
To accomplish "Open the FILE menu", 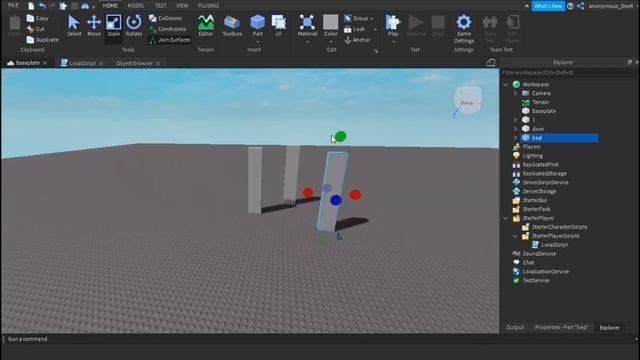I will pos(13,6).
